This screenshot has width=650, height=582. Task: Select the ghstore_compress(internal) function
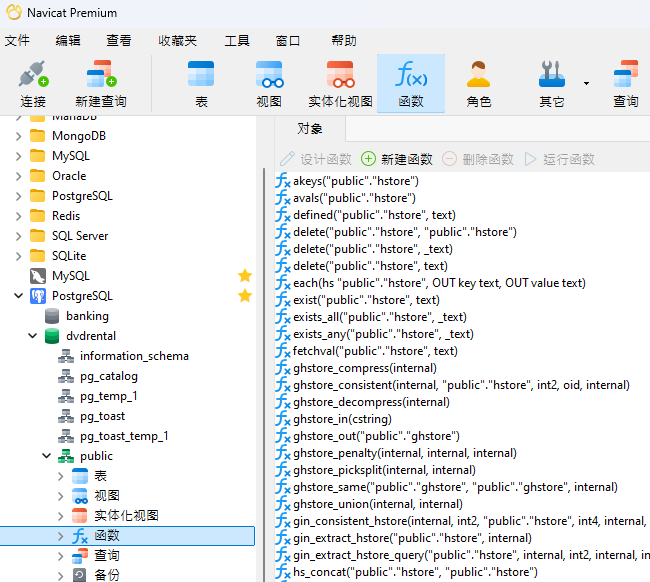(x=365, y=368)
